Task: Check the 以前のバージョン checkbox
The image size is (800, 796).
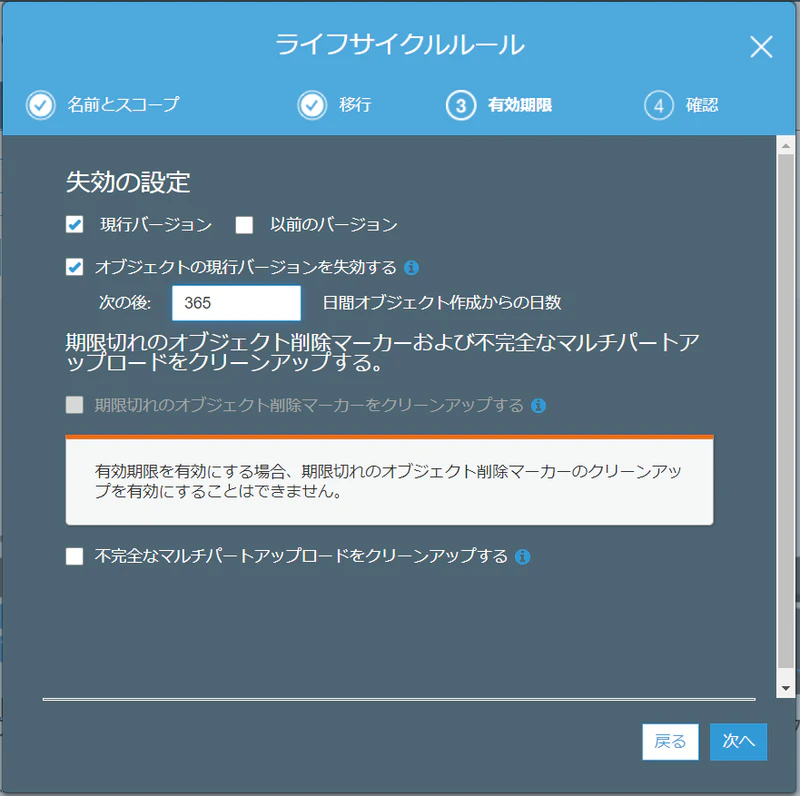Action: pos(244,225)
